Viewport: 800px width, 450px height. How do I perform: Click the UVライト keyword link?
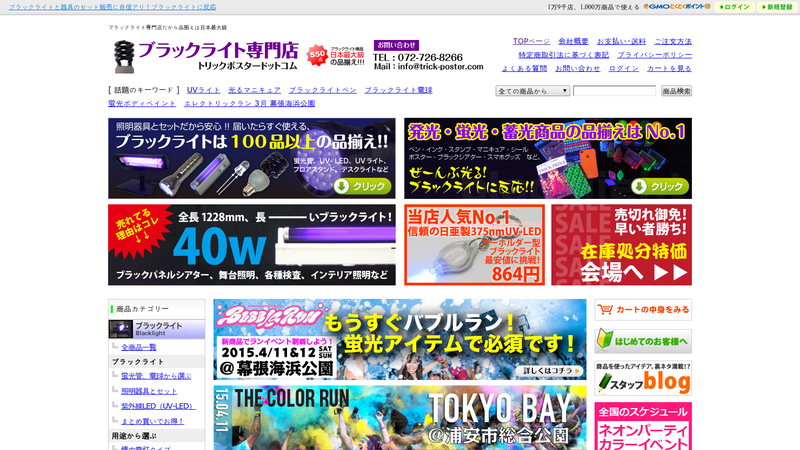(x=203, y=90)
